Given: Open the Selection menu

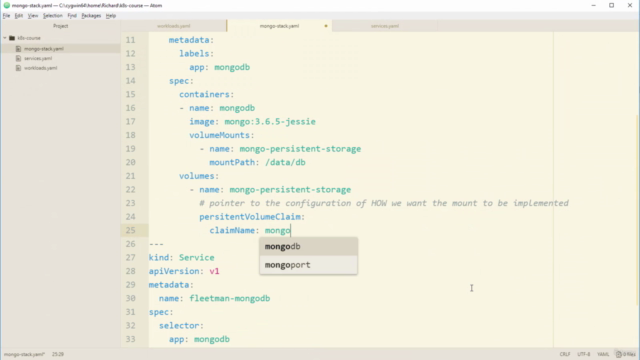Looking at the screenshot, I should [x=53, y=16].
